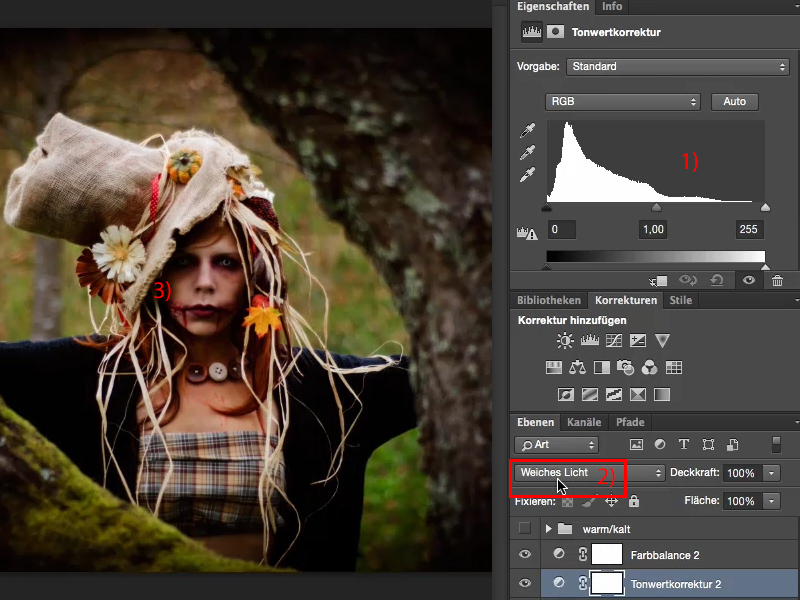Add a Curves adjustment
This screenshot has height=600, width=800.
click(614, 340)
